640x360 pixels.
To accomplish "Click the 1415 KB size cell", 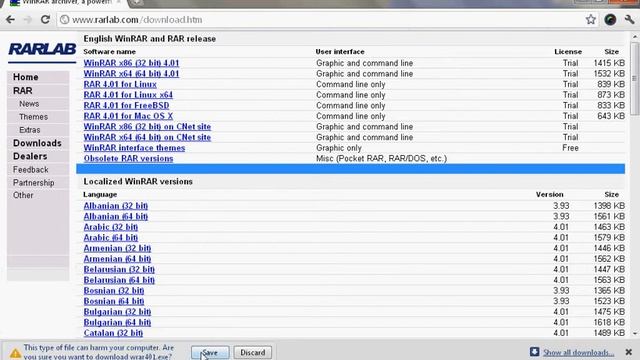I will click(609, 63).
